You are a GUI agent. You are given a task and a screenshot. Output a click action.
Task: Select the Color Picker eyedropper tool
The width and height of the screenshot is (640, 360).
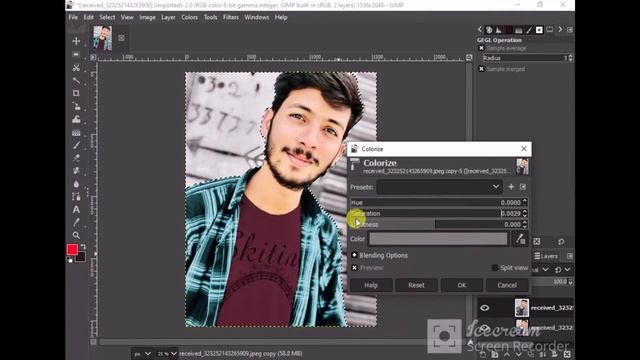(76, 222)
